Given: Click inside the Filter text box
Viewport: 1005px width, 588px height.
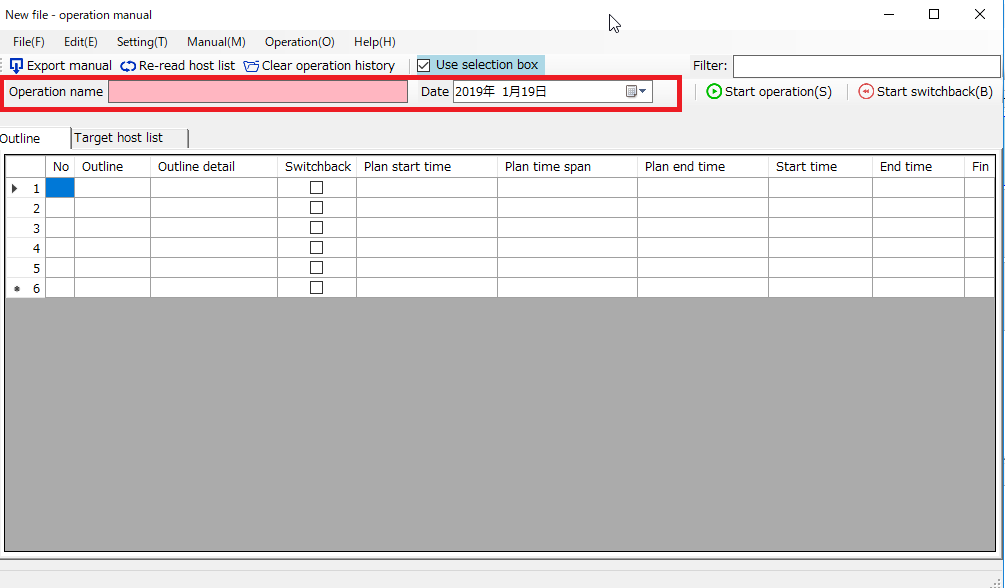Looking at the screenshot, I should (866, 66).
